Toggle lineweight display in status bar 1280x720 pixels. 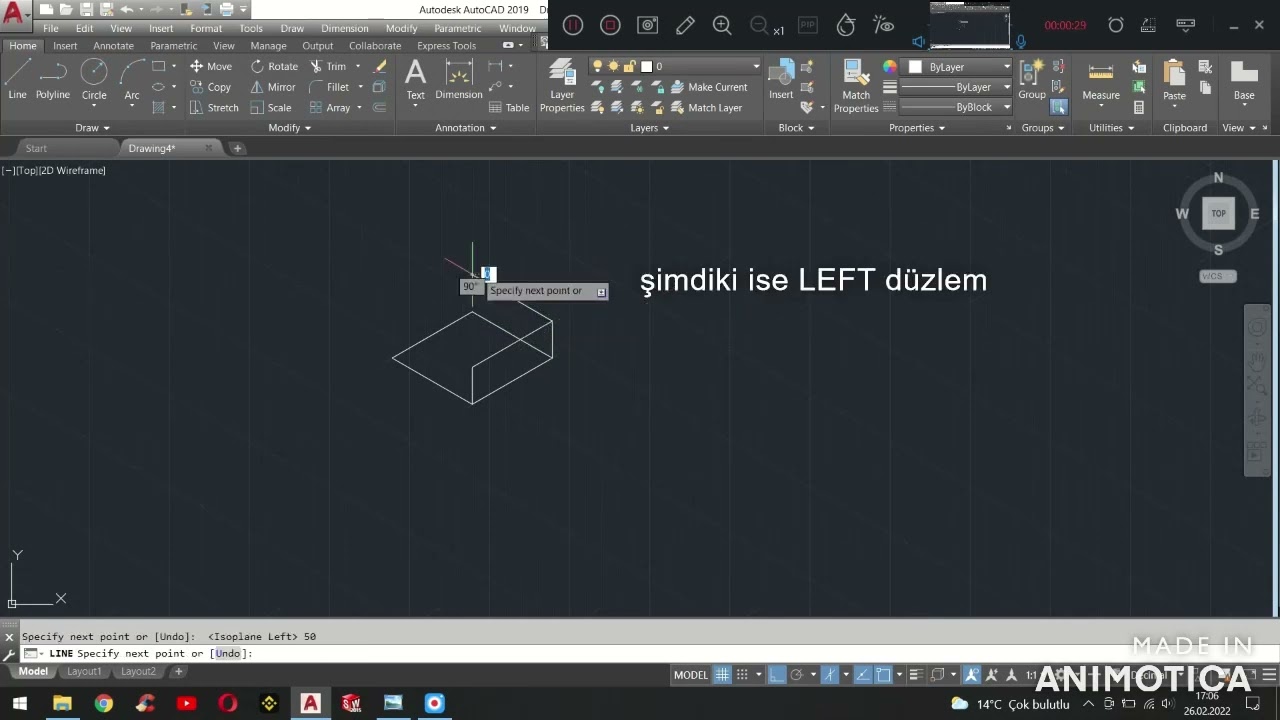coord(916,675)
